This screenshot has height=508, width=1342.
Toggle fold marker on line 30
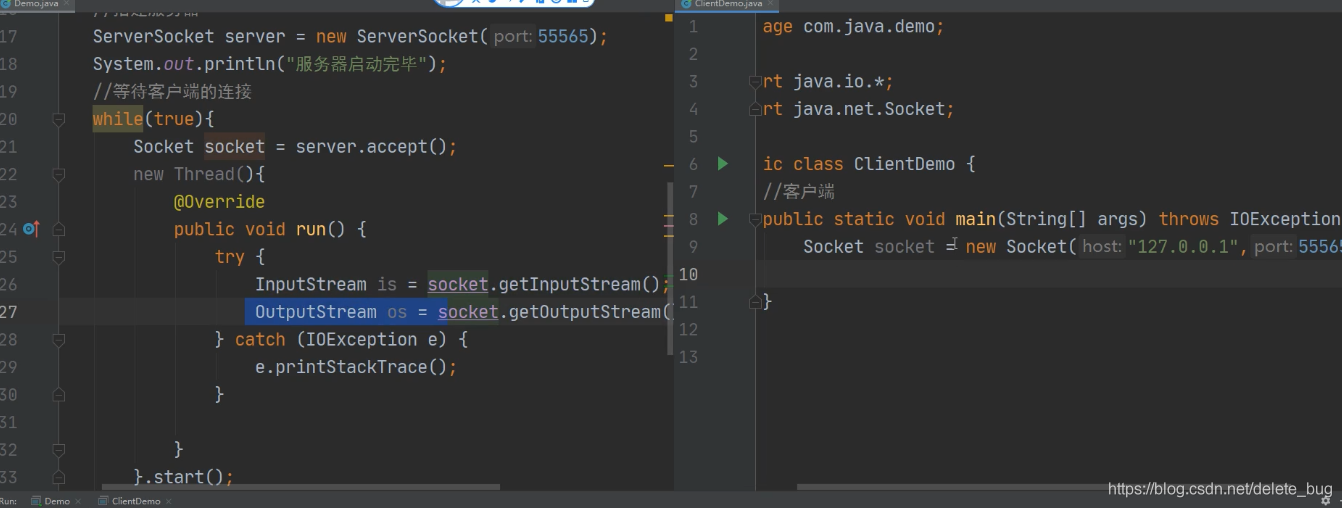pos(58,394)
